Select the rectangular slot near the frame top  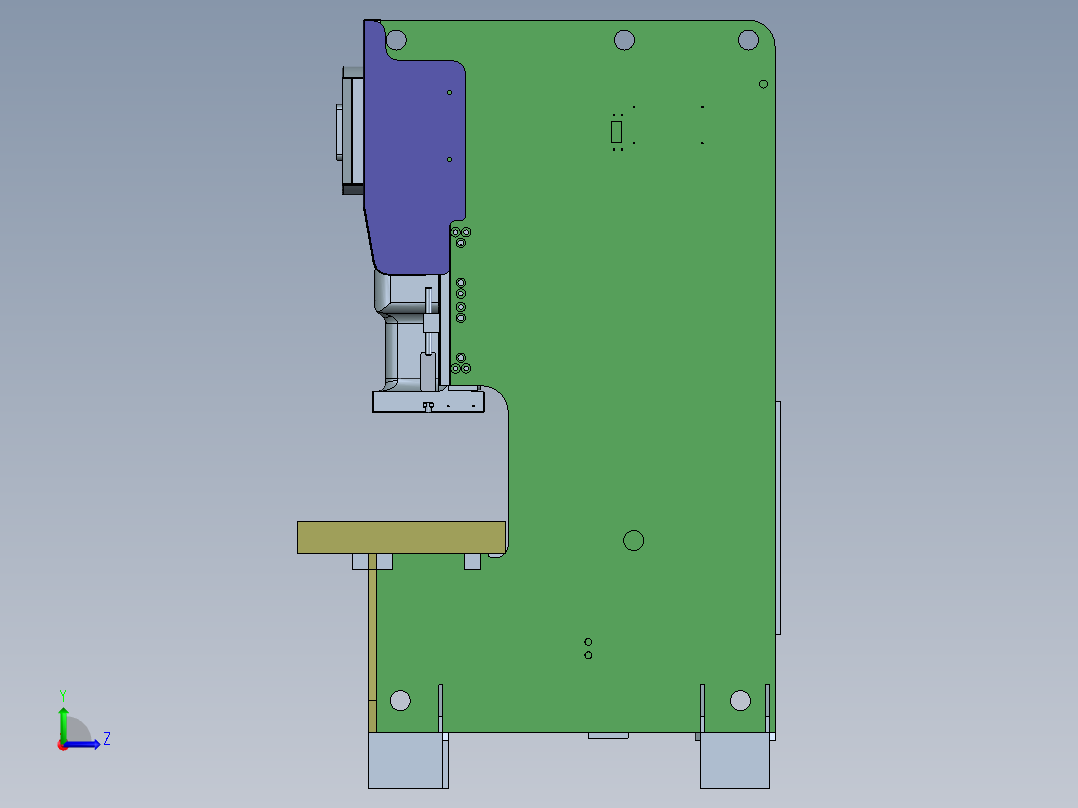(x=614, y=130)
